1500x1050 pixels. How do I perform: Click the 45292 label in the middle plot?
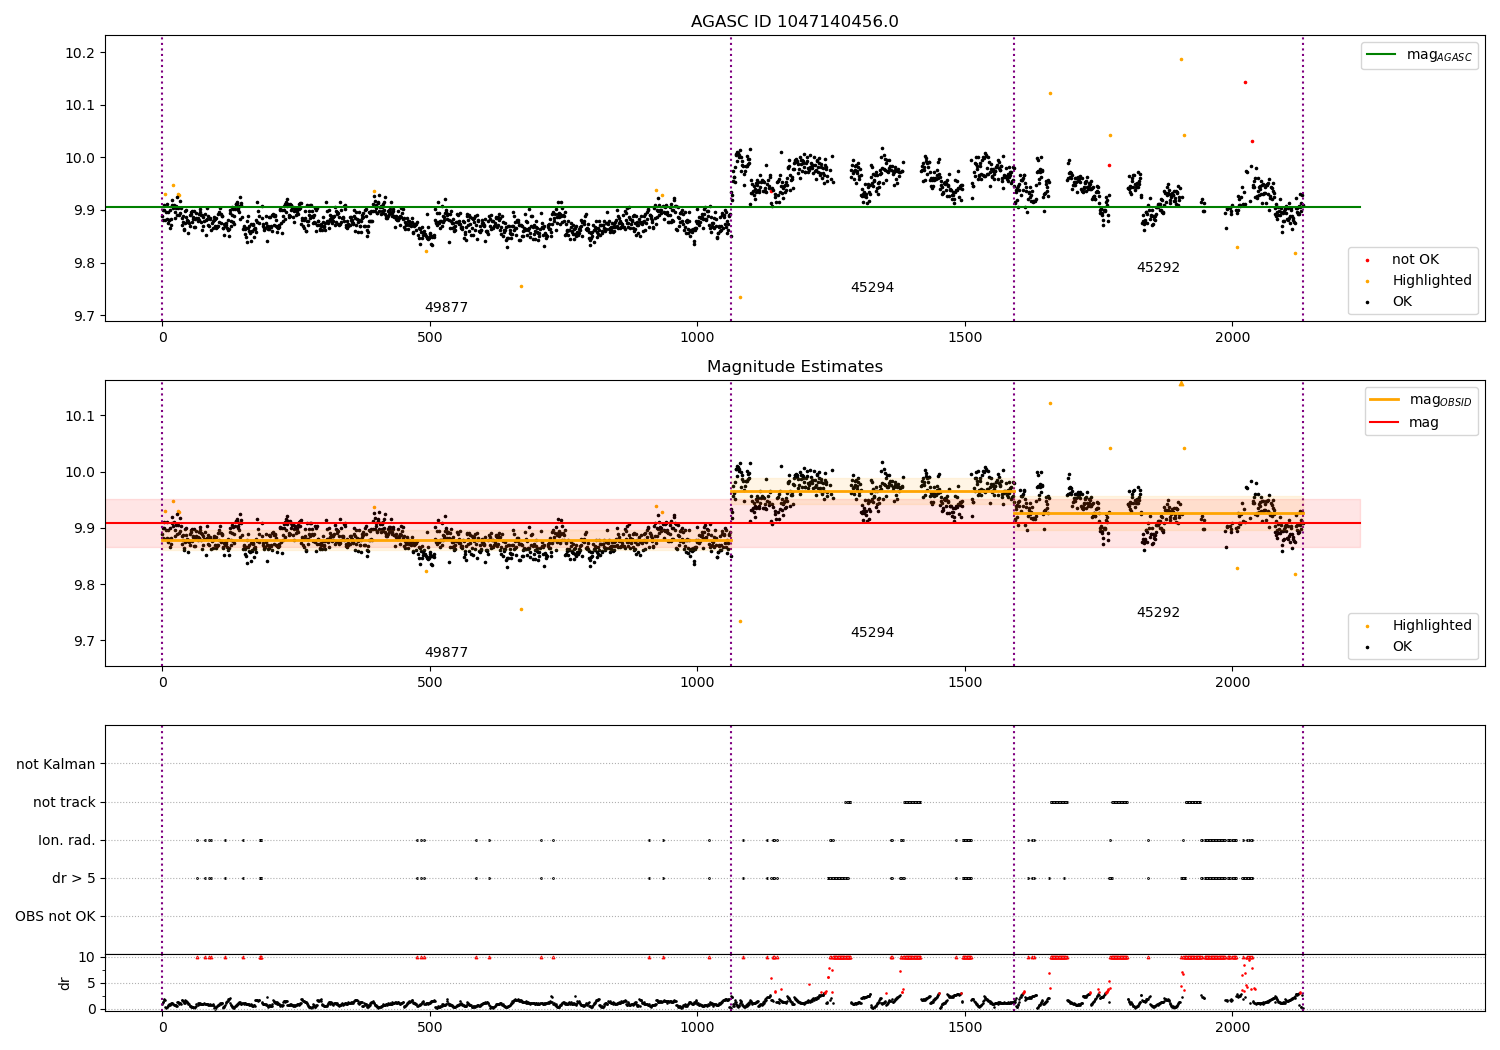coord(1158,613)
